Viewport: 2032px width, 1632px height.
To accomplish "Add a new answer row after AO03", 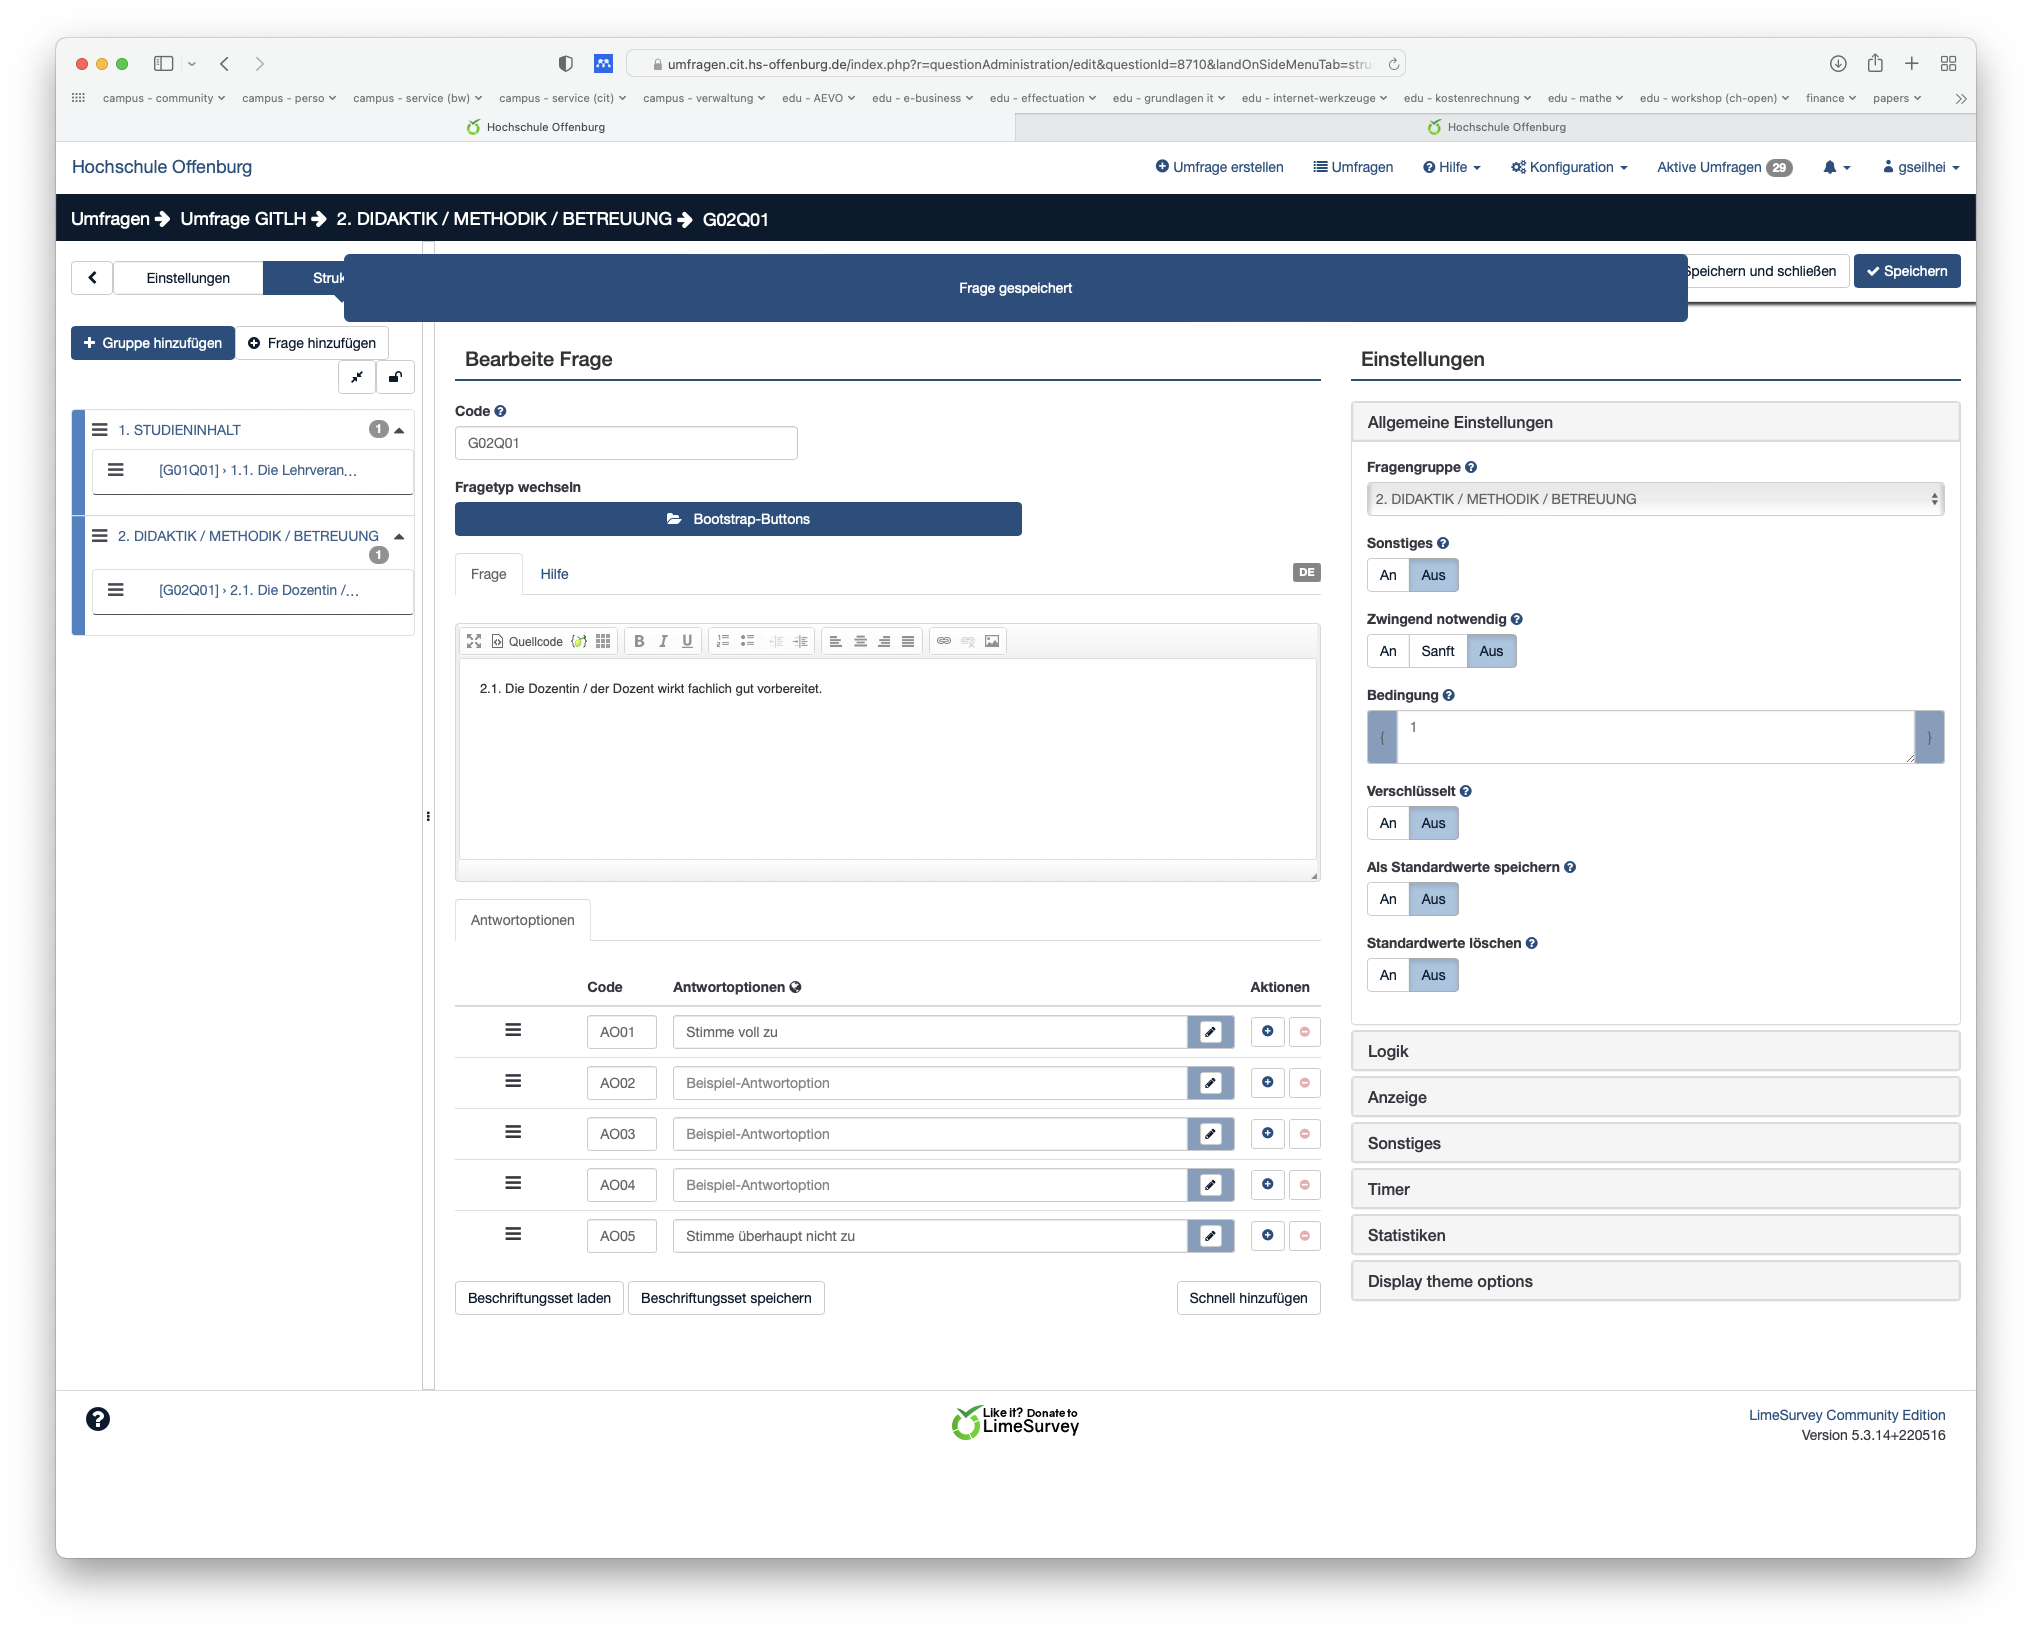I will click(1267, 1133).
